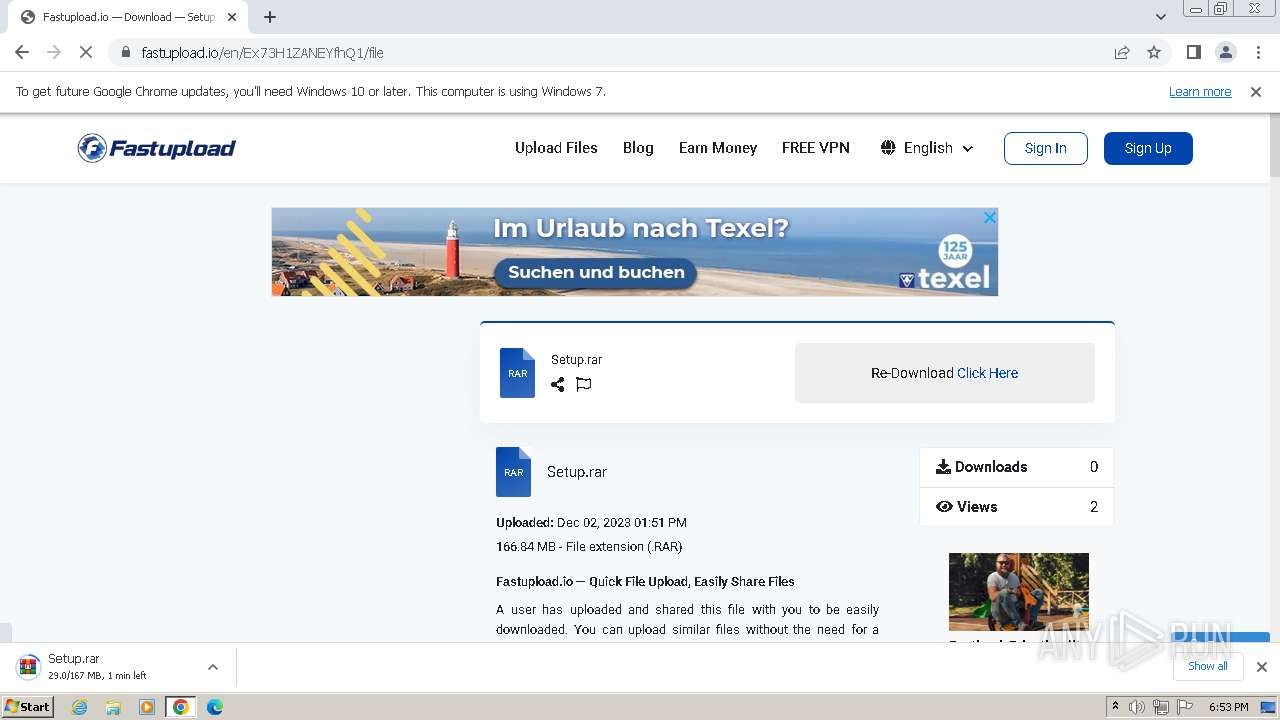
Task: Open Upload Files page
Action: pyautogui.click(x=556, y=148)
